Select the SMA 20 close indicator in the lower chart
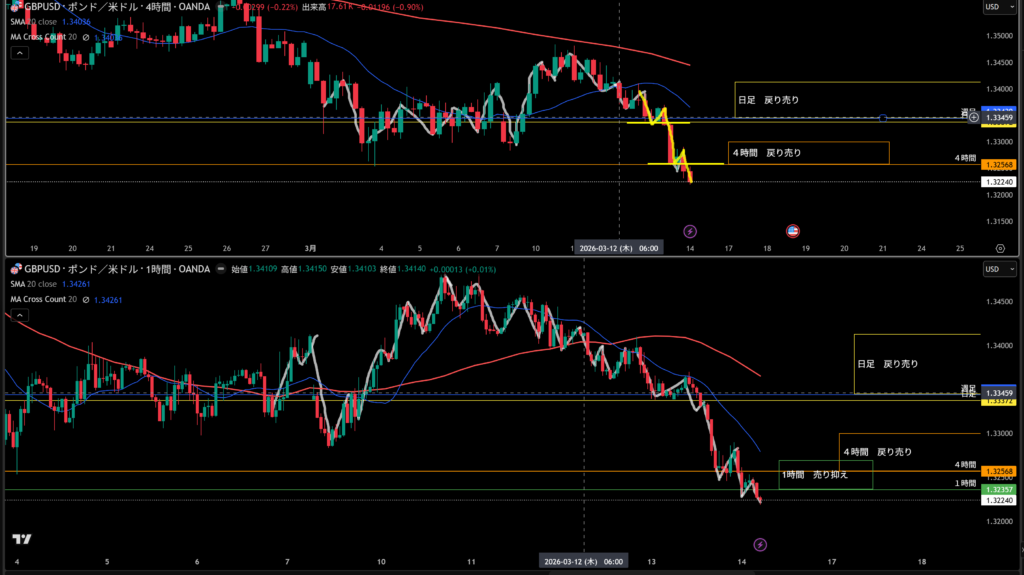This screenshot has width=1024, height=575. [x=39, y=283]
